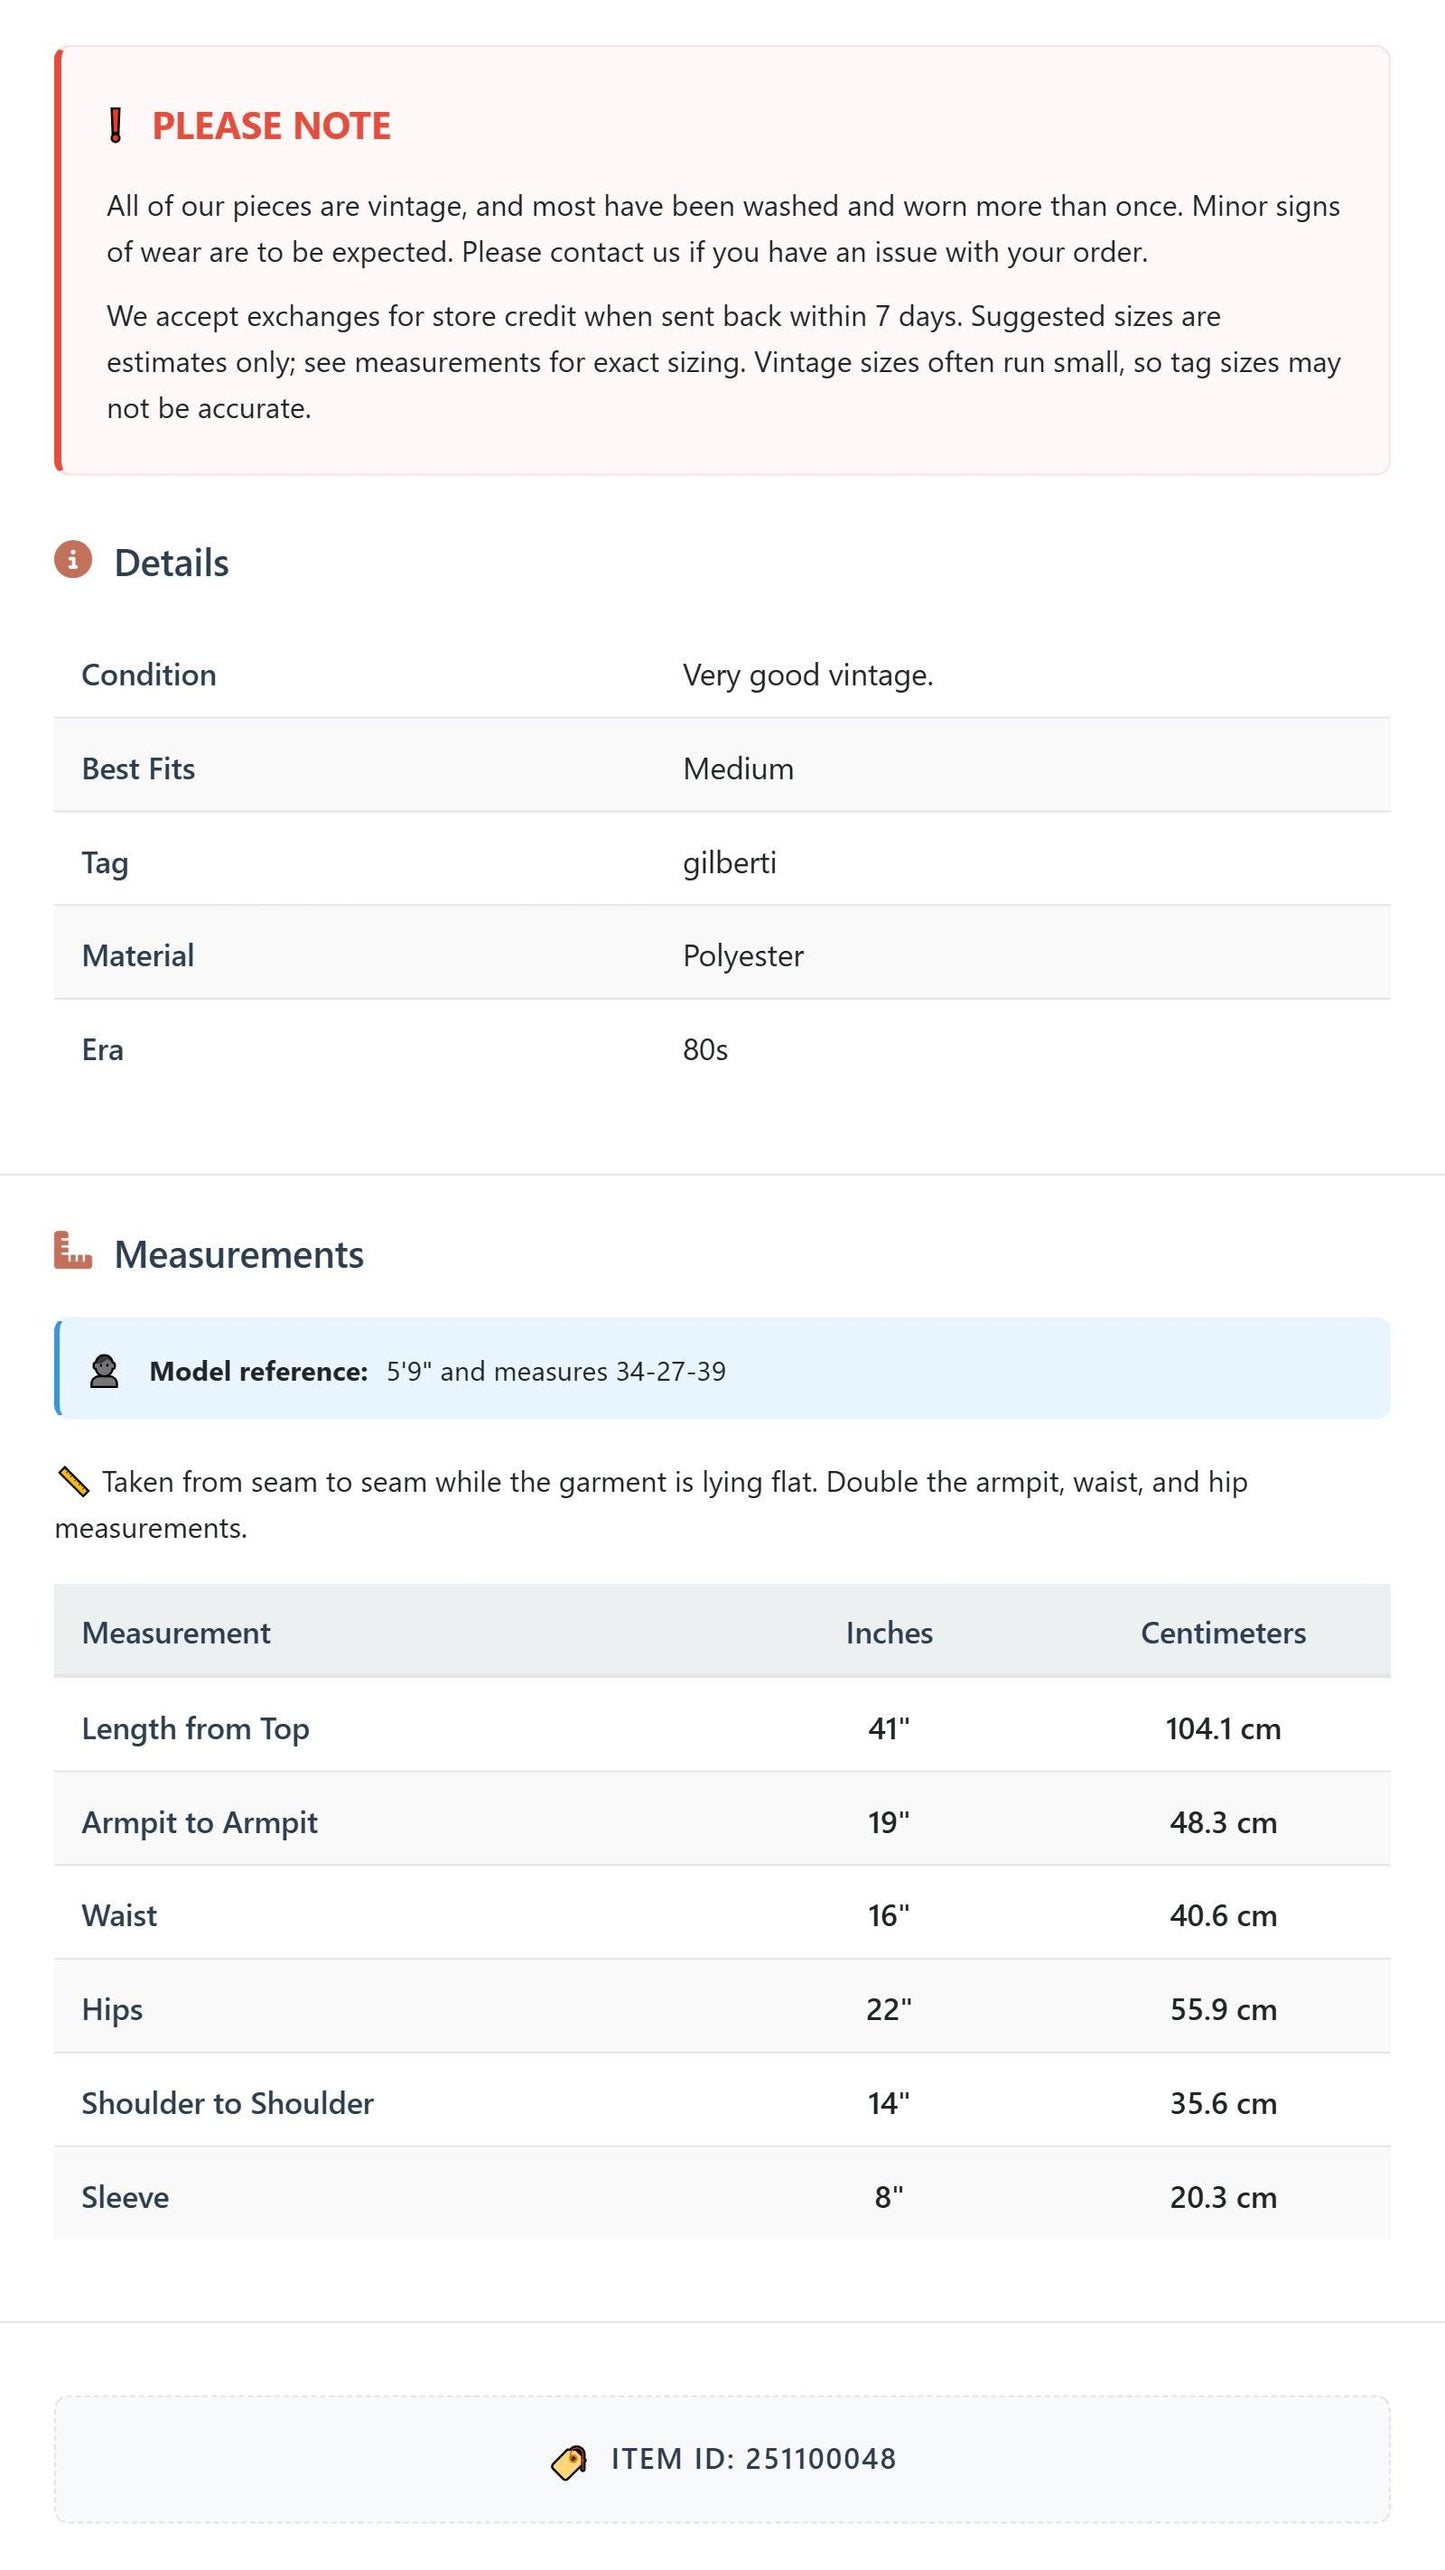Screen dimensions: 1445x2570
Task: Click the Measurement column header
Action: tap(176, 1633)
